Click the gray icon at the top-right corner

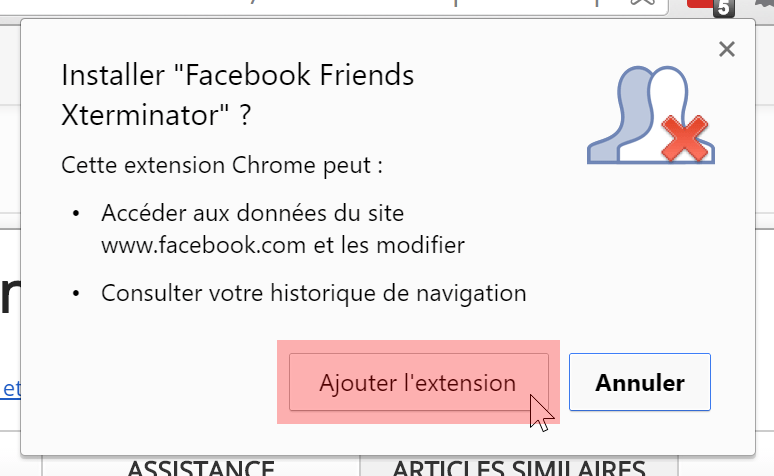pyautogui.click(x=764, y=3)
